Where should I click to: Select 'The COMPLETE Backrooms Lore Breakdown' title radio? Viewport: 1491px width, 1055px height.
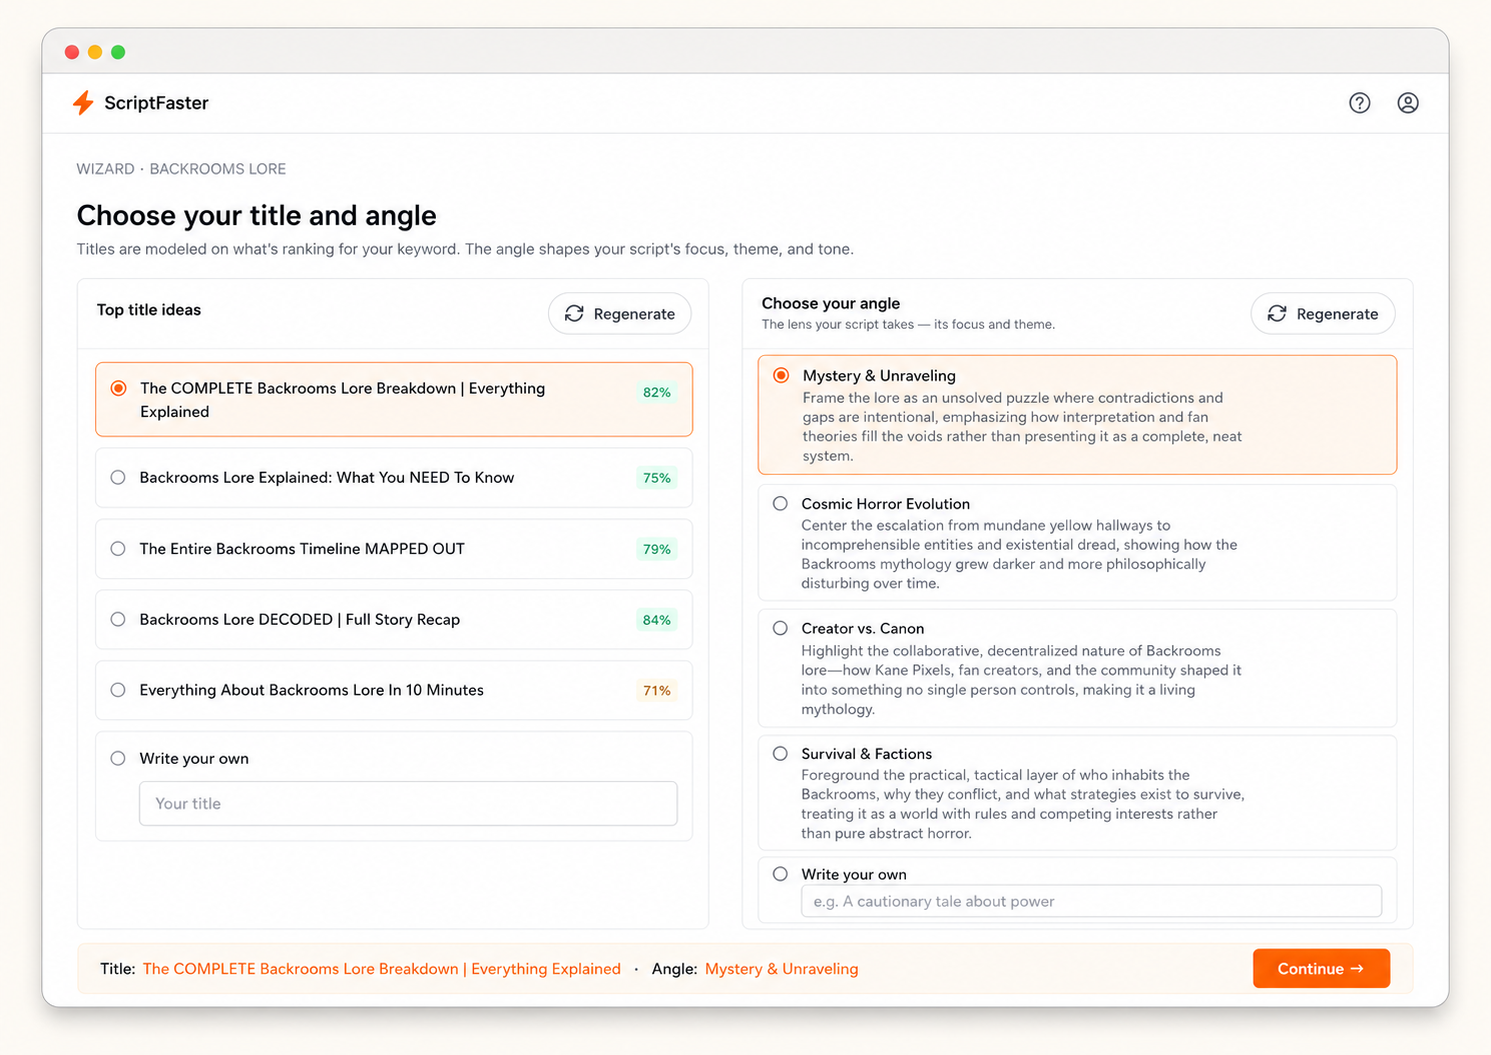[119, 388]
